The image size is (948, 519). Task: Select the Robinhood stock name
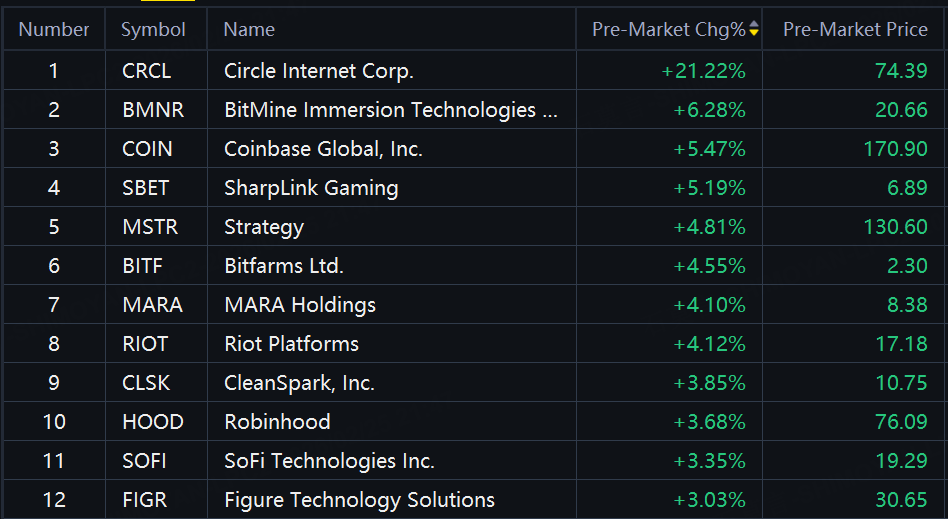[x=277, y=422]
